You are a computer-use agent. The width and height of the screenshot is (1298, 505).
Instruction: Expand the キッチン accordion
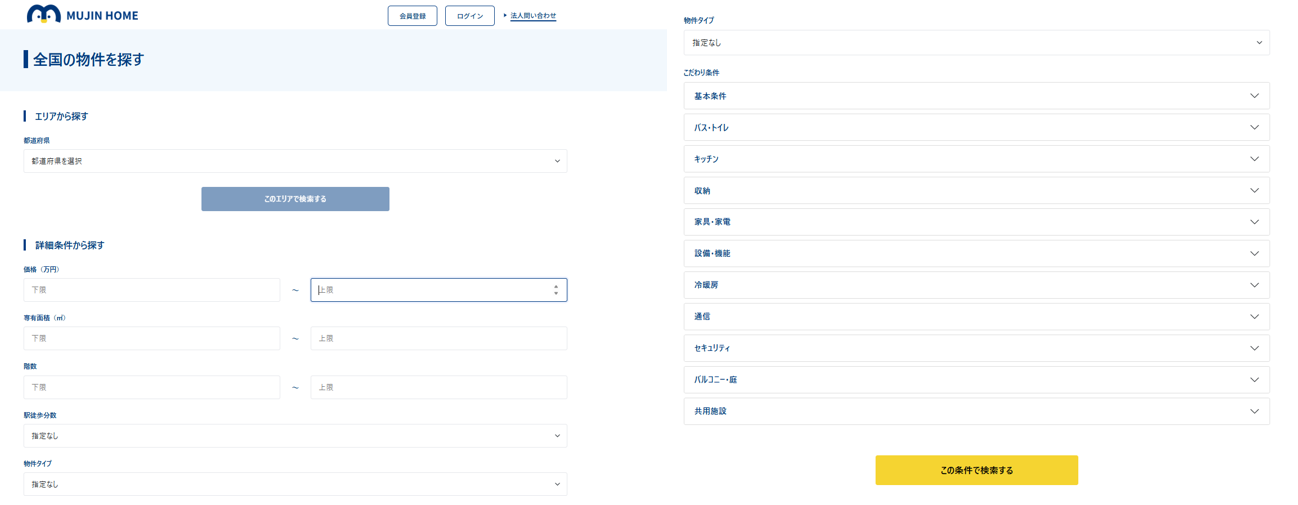point(976,159)
